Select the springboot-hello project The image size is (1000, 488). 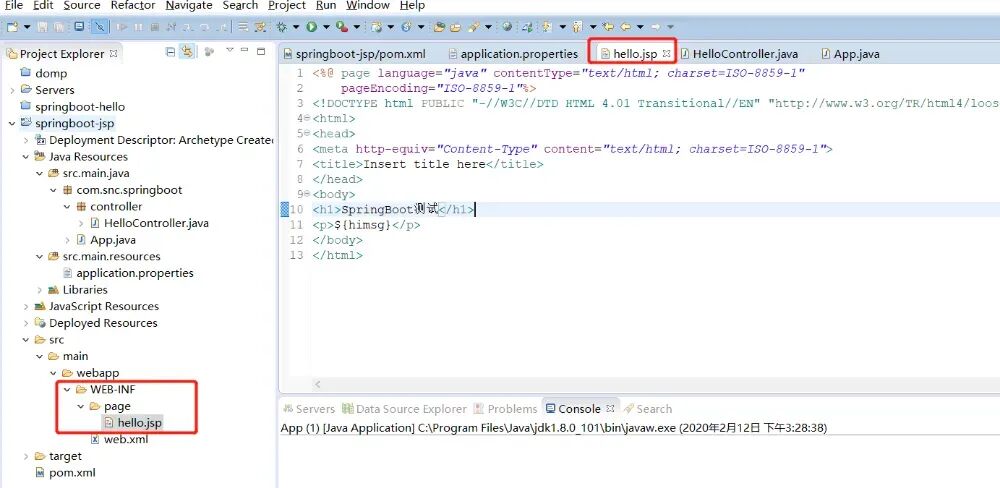[x=73, y=107]
